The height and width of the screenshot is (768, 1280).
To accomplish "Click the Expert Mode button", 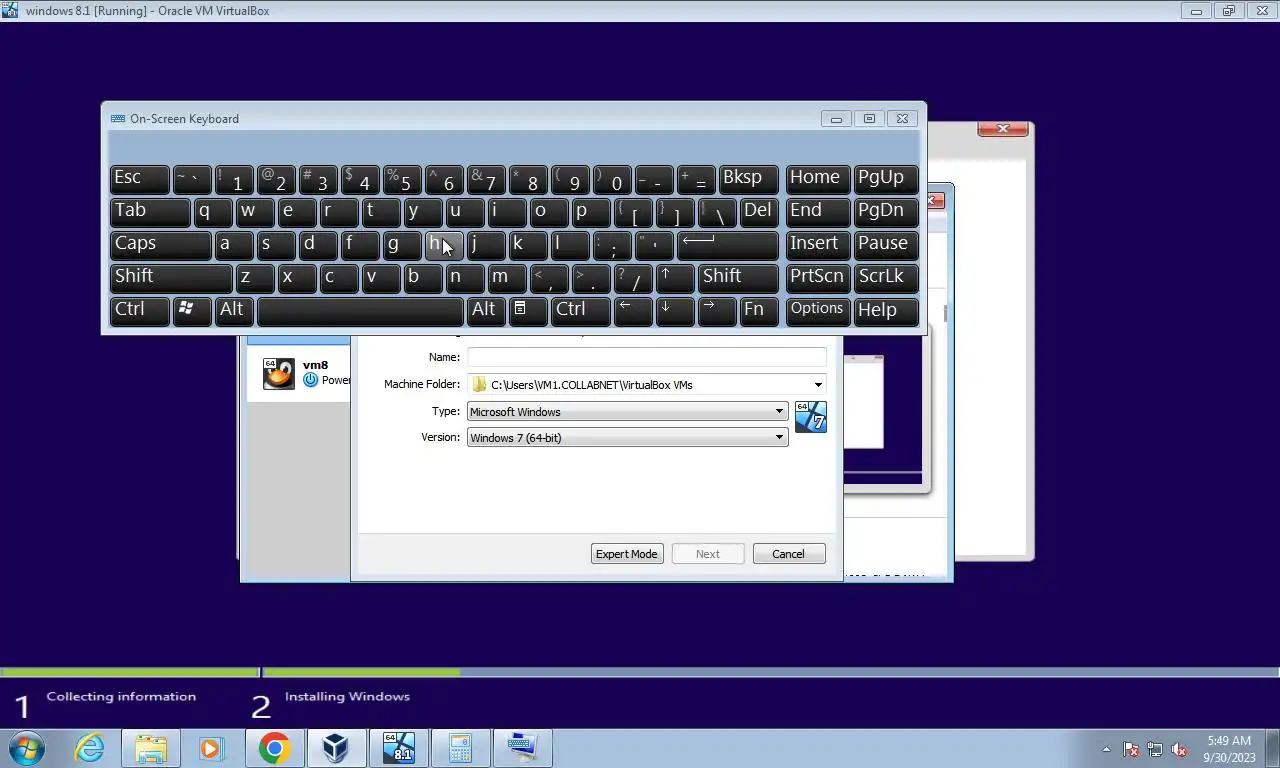I will pyautogui.click(x=627, y=554).
